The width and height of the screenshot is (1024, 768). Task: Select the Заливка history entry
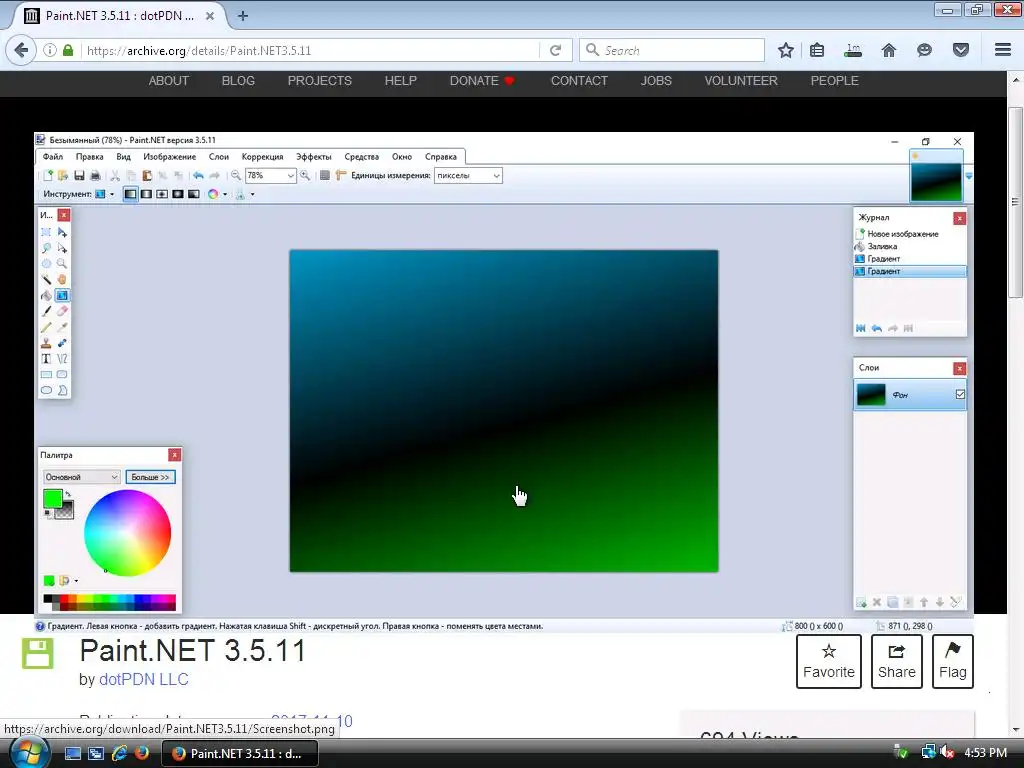(910, 246)
